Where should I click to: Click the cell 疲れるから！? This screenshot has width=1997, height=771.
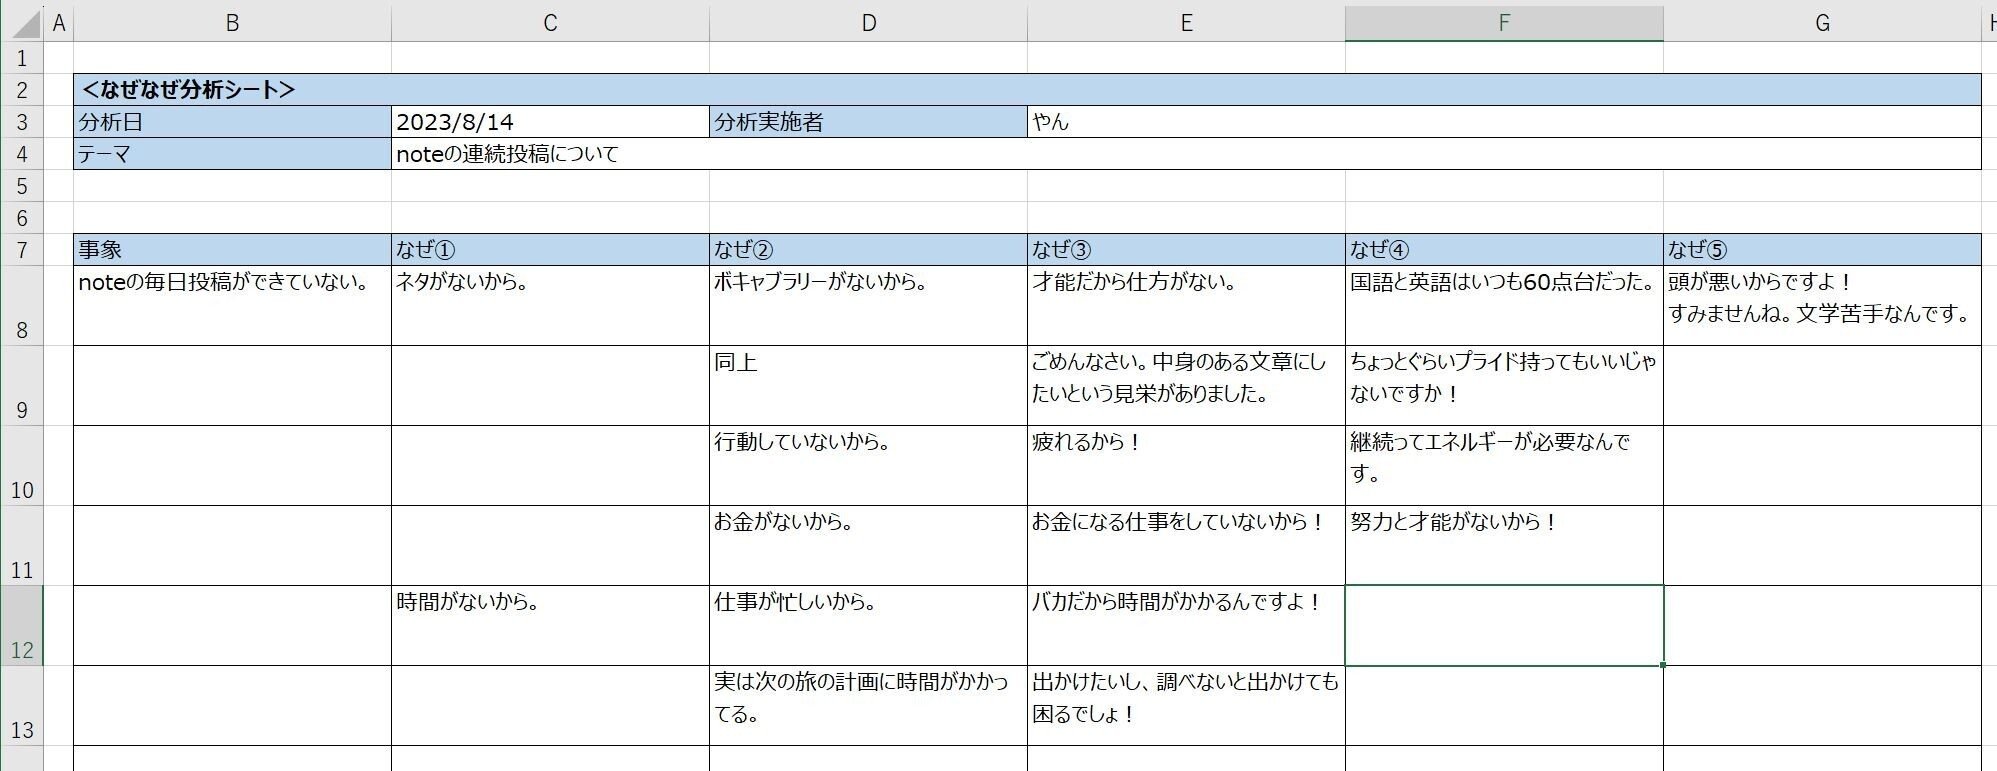pyautogui.click(x=1186, y=466)
